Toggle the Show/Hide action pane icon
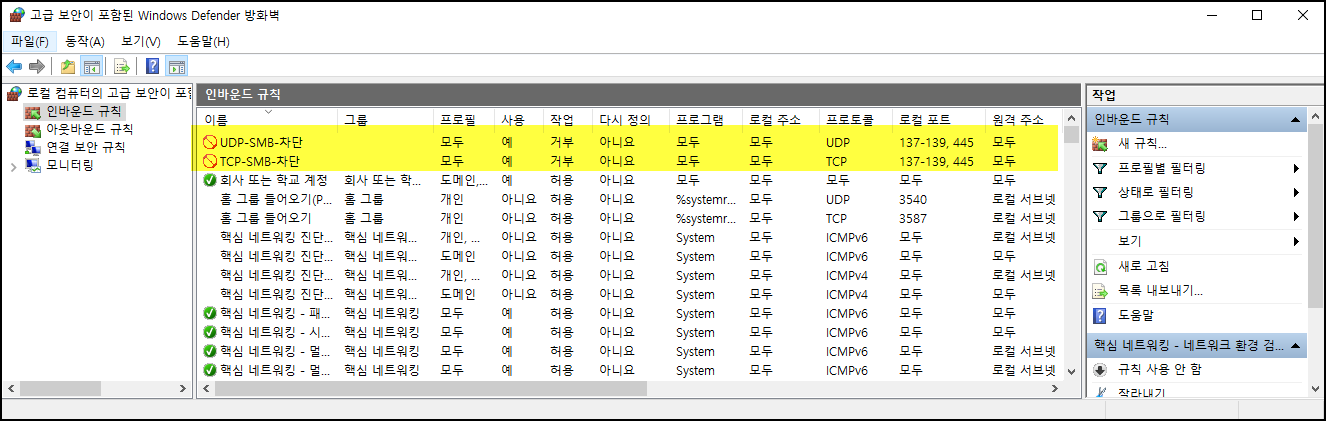Viewport: 1326px width, 421px height. [177, 67]
